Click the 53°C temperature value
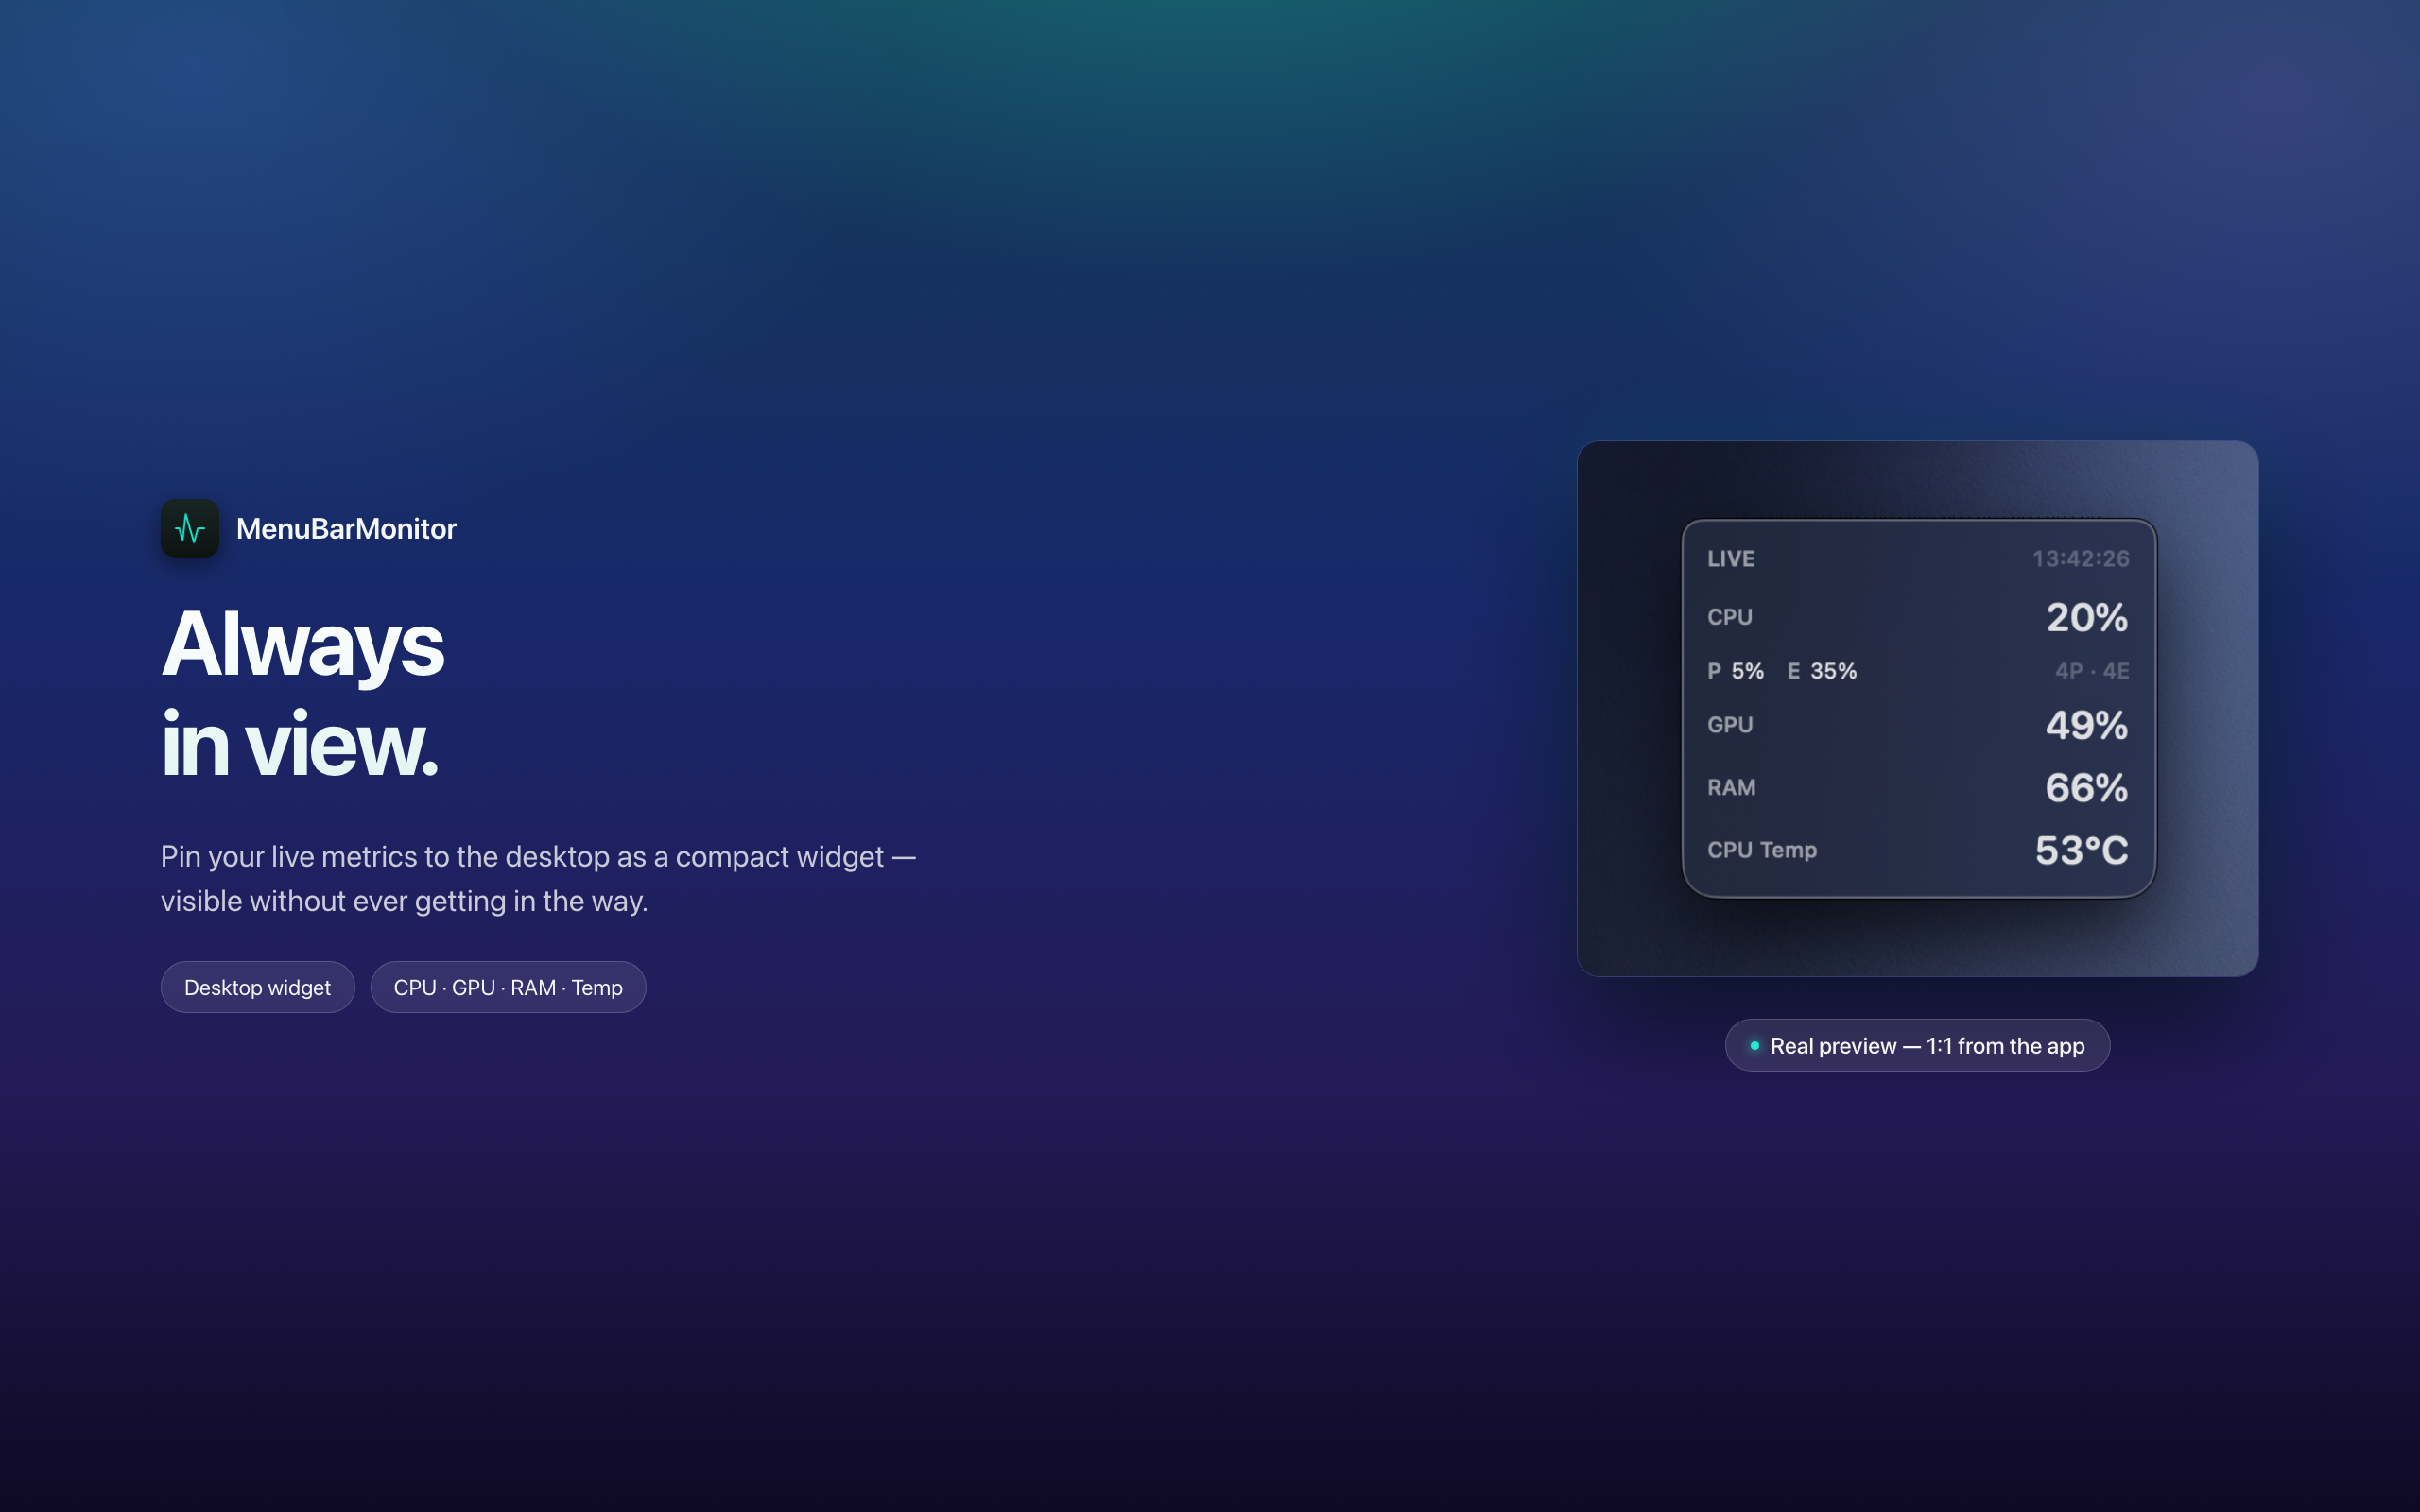 [2081, 850]
